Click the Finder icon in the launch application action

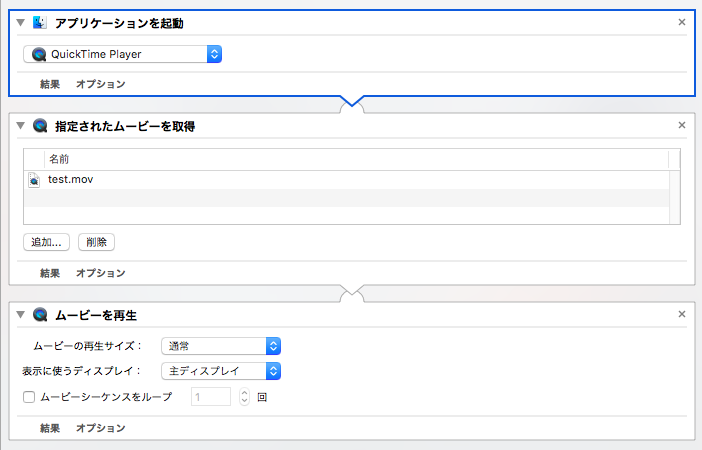(x=40, y=22)
